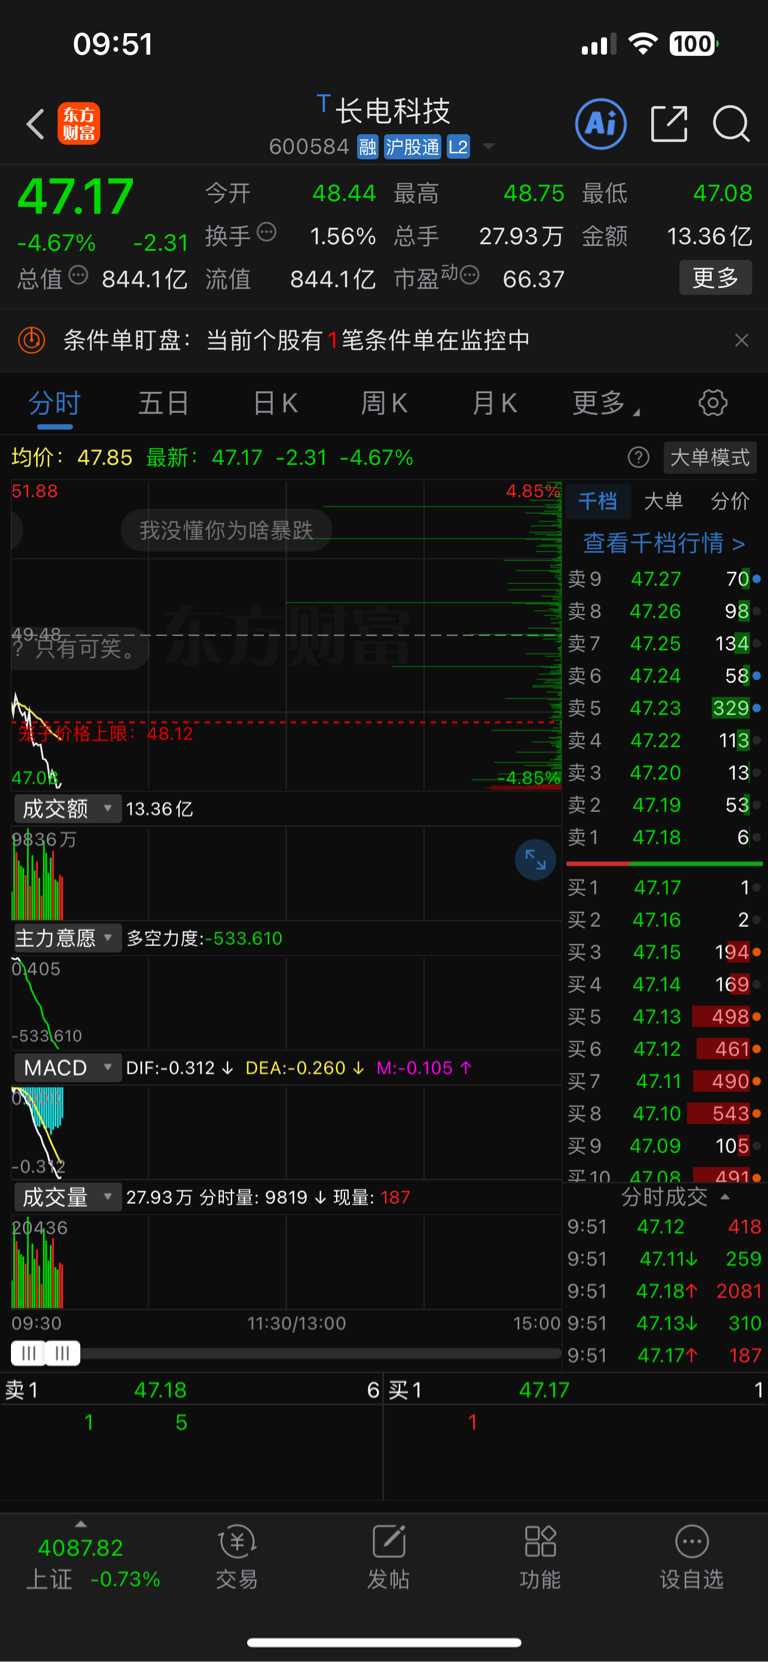Screen dimensions: 768x1662
Task: Open the 功能 functions icon
Action: click(540, 1558)
